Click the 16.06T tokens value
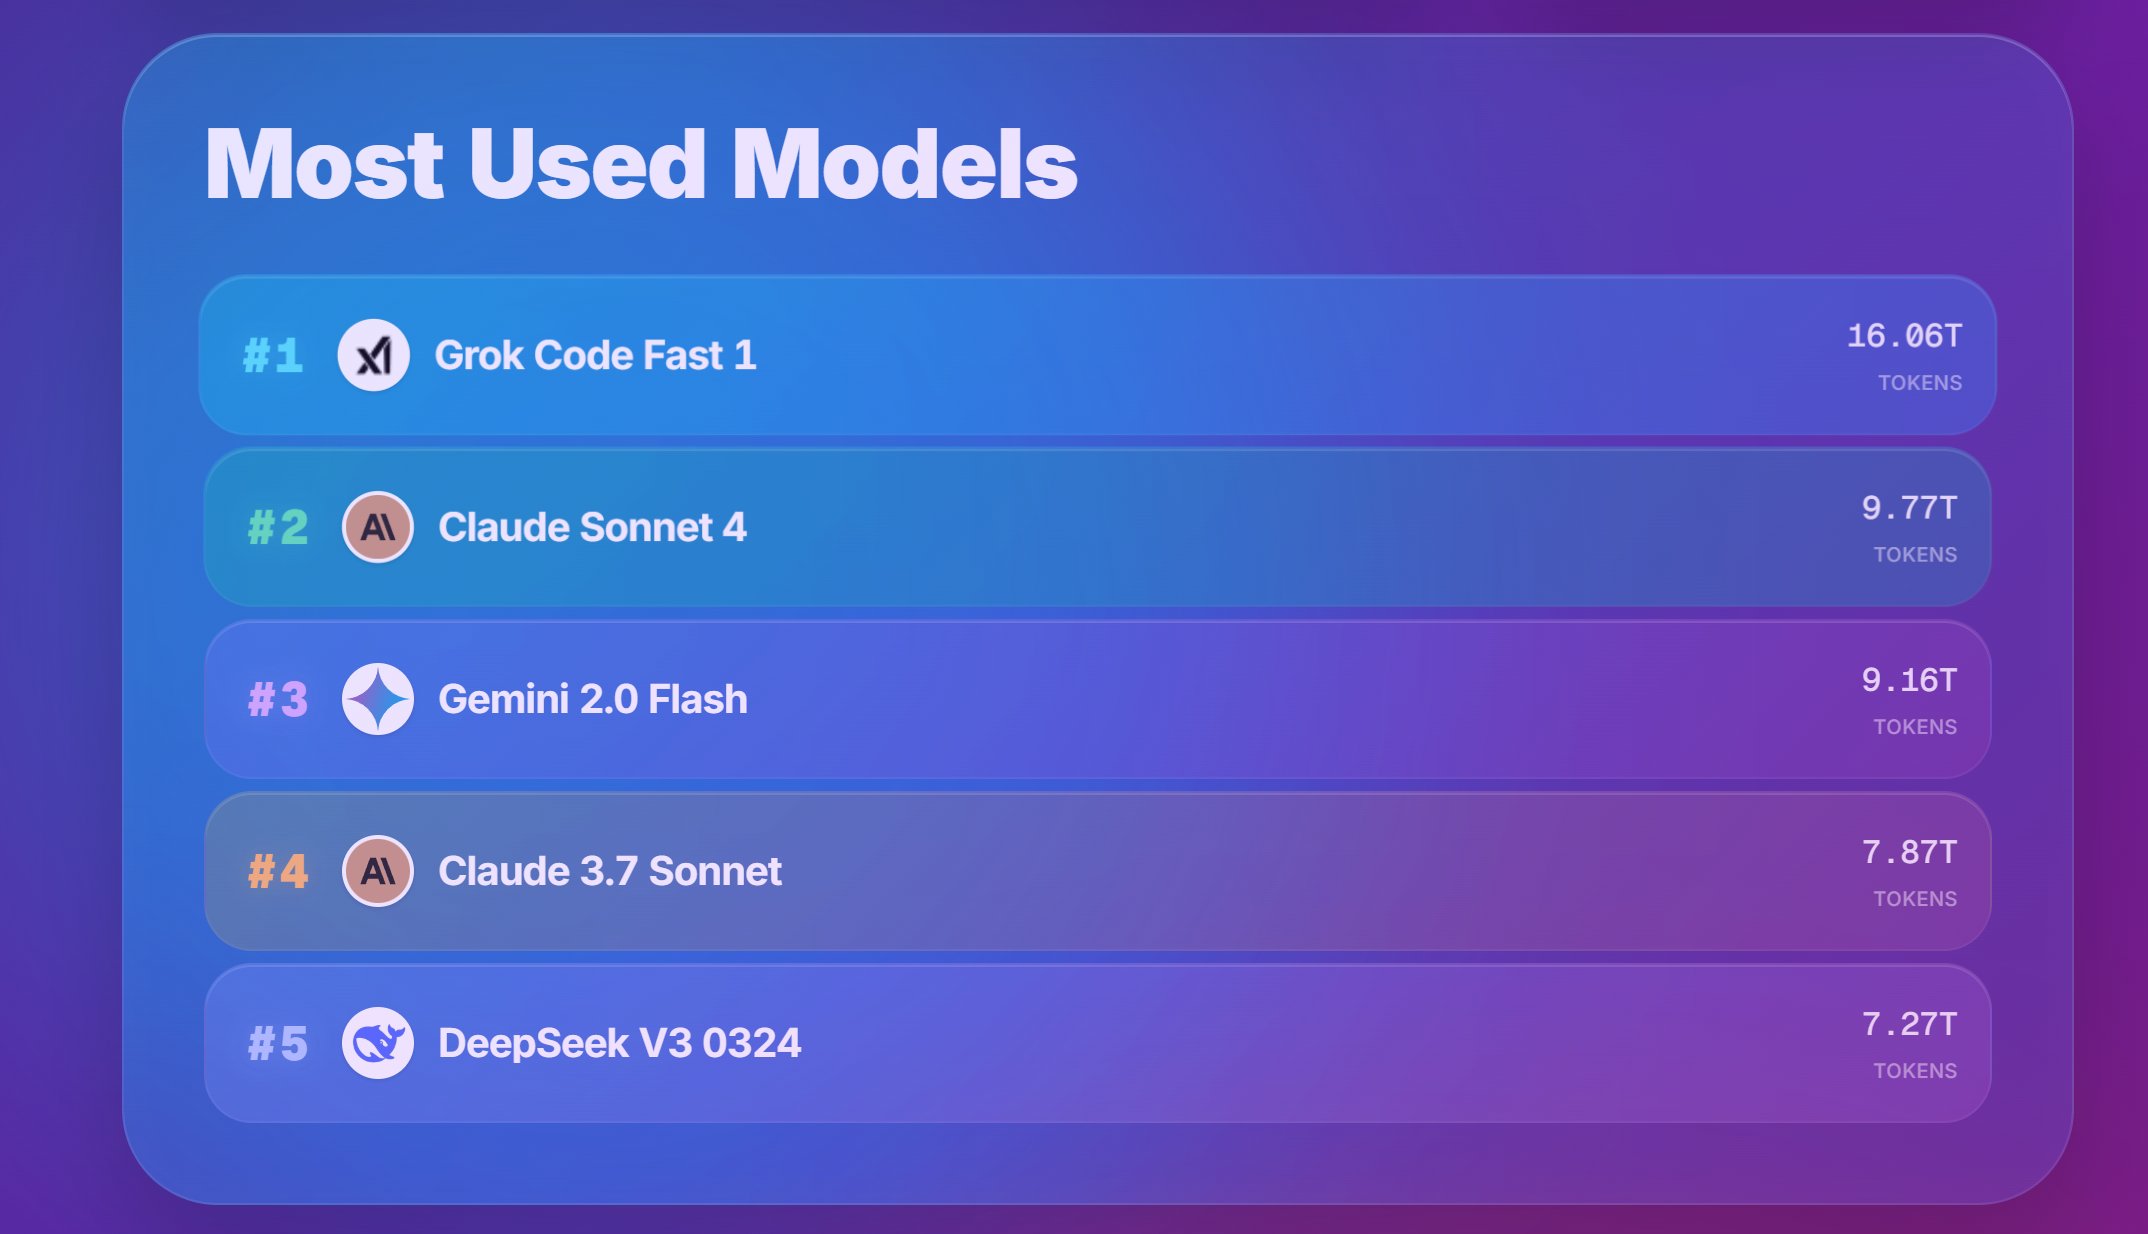 (x=1903, y=336)
